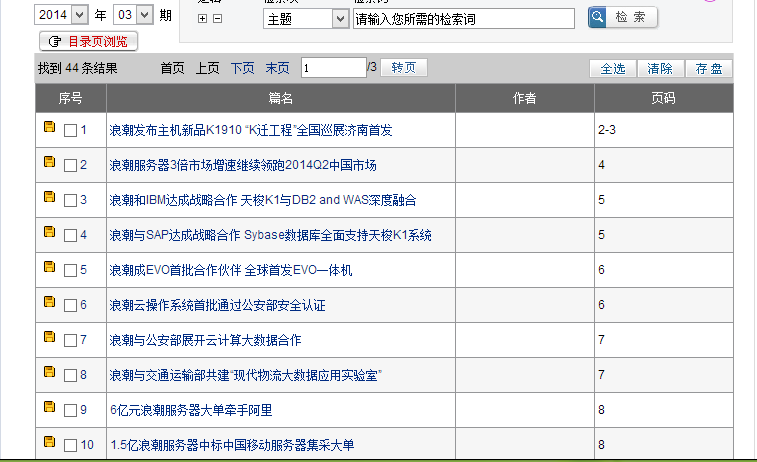Click the 检索 search button
Image resolution: width=757 pixels, height=462 pixels.
click(x=623, y=17)
